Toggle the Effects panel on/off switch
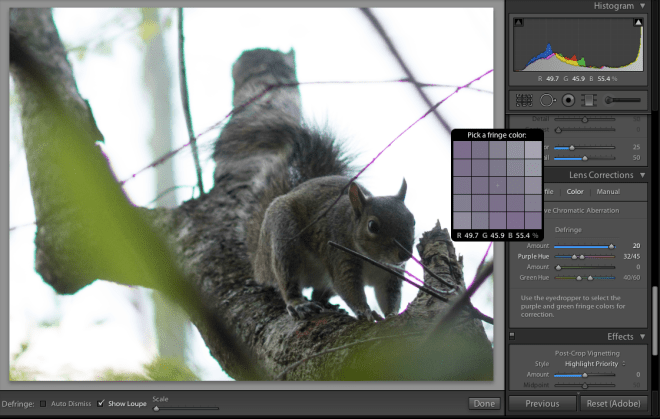This screenshot has height=419, width=660. [512, 336]
